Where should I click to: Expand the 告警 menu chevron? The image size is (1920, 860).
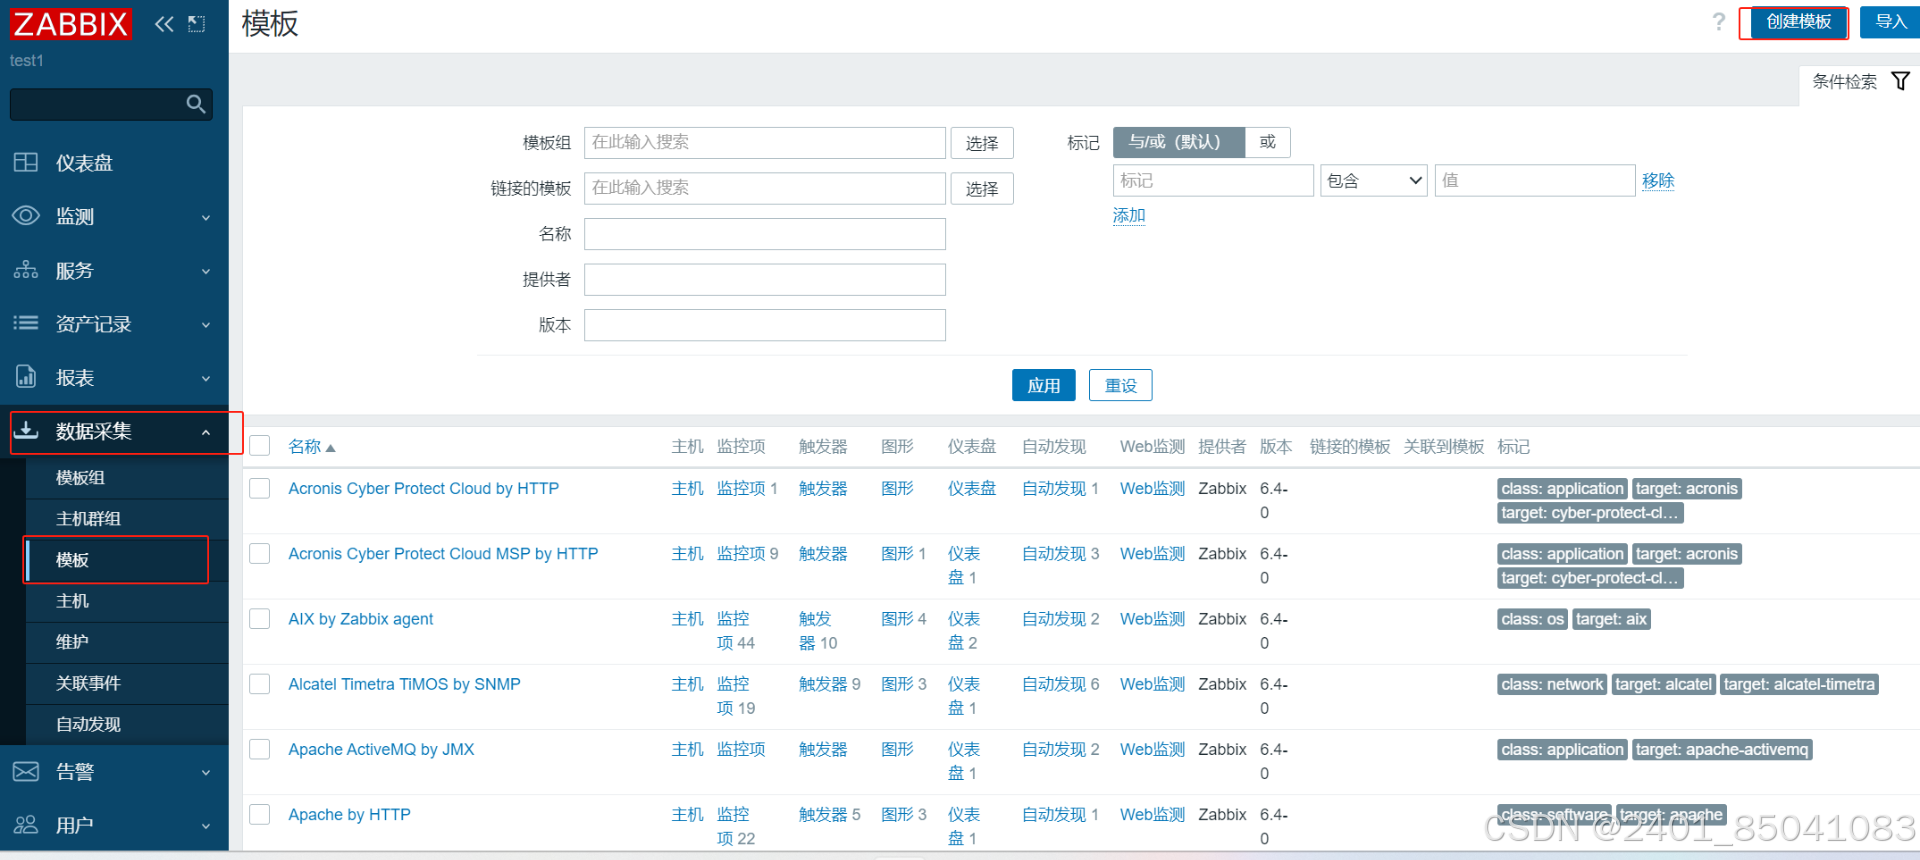click(x=206, y=772)
